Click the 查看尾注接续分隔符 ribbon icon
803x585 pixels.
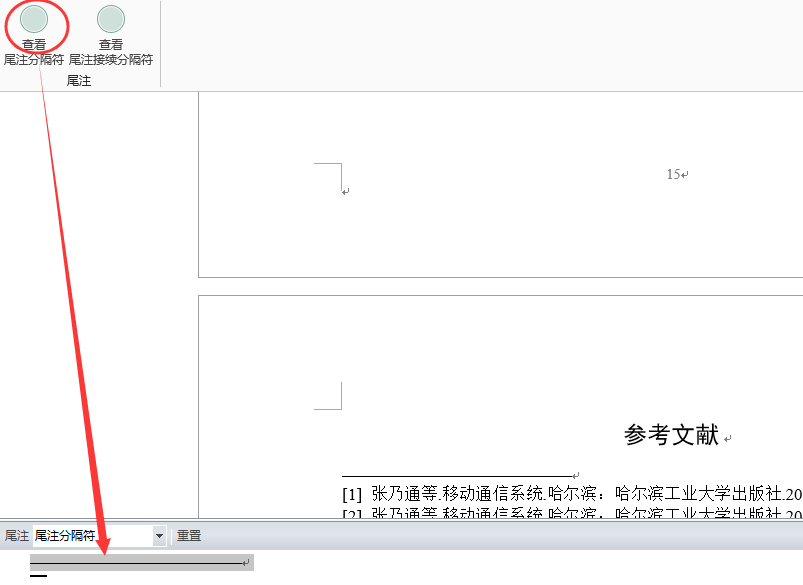(x=111, y=19)
